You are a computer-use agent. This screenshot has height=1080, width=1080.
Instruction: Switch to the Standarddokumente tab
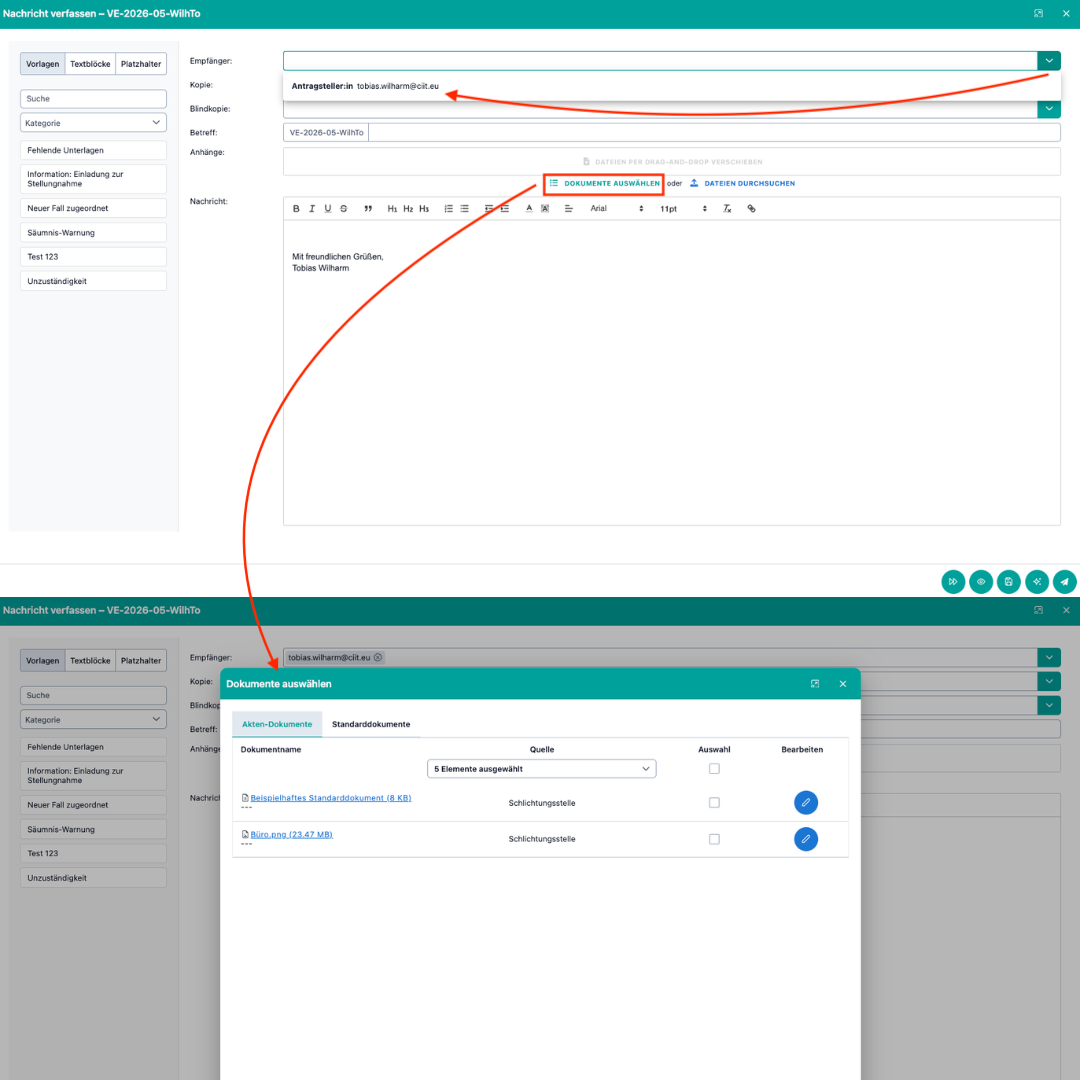(x=371, y=724)
